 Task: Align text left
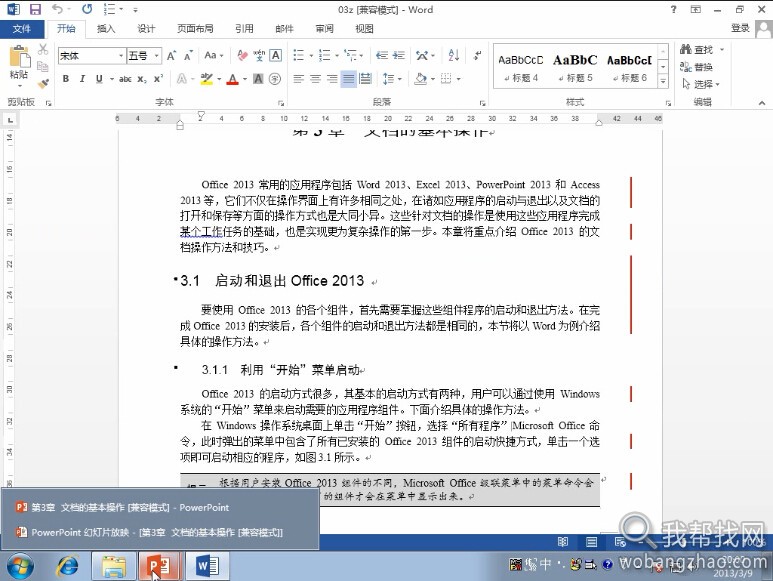click(x=298, y=79)
